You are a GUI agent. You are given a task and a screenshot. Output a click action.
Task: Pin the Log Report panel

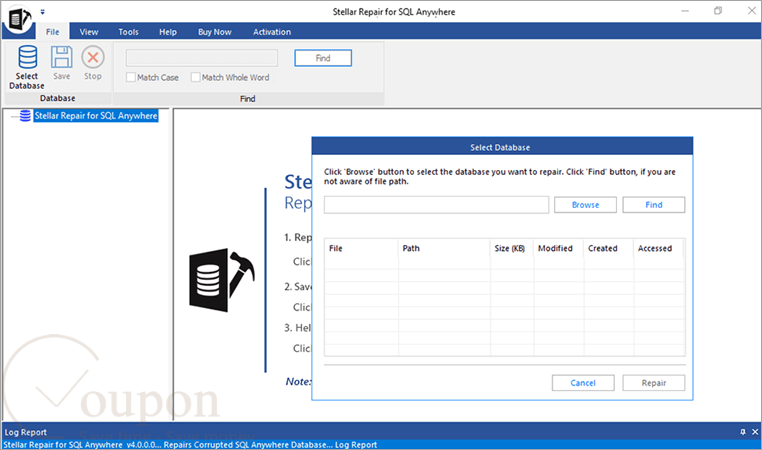click(x=743, y=432)
